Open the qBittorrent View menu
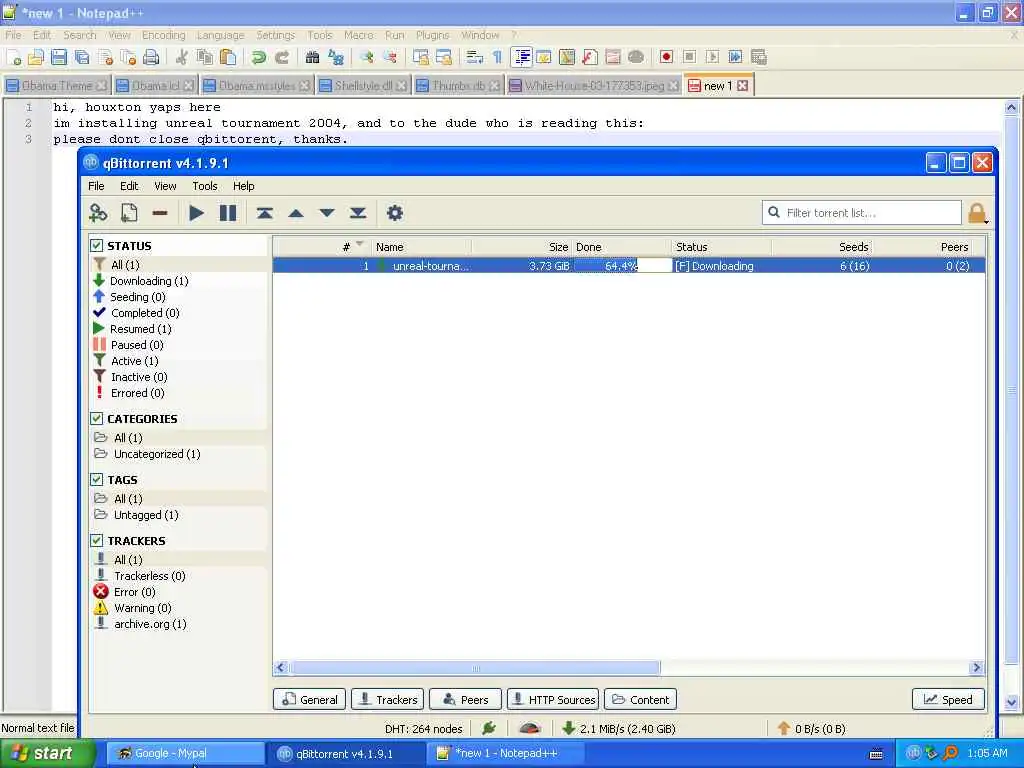 click(x=165, y=186)
